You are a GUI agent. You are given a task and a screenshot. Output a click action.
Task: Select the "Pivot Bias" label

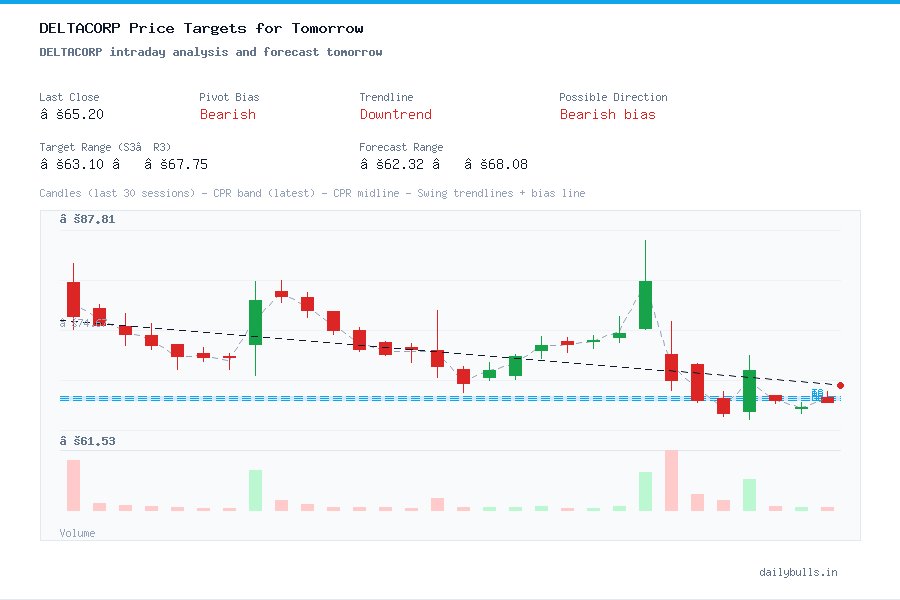click(x=229, y=97)
